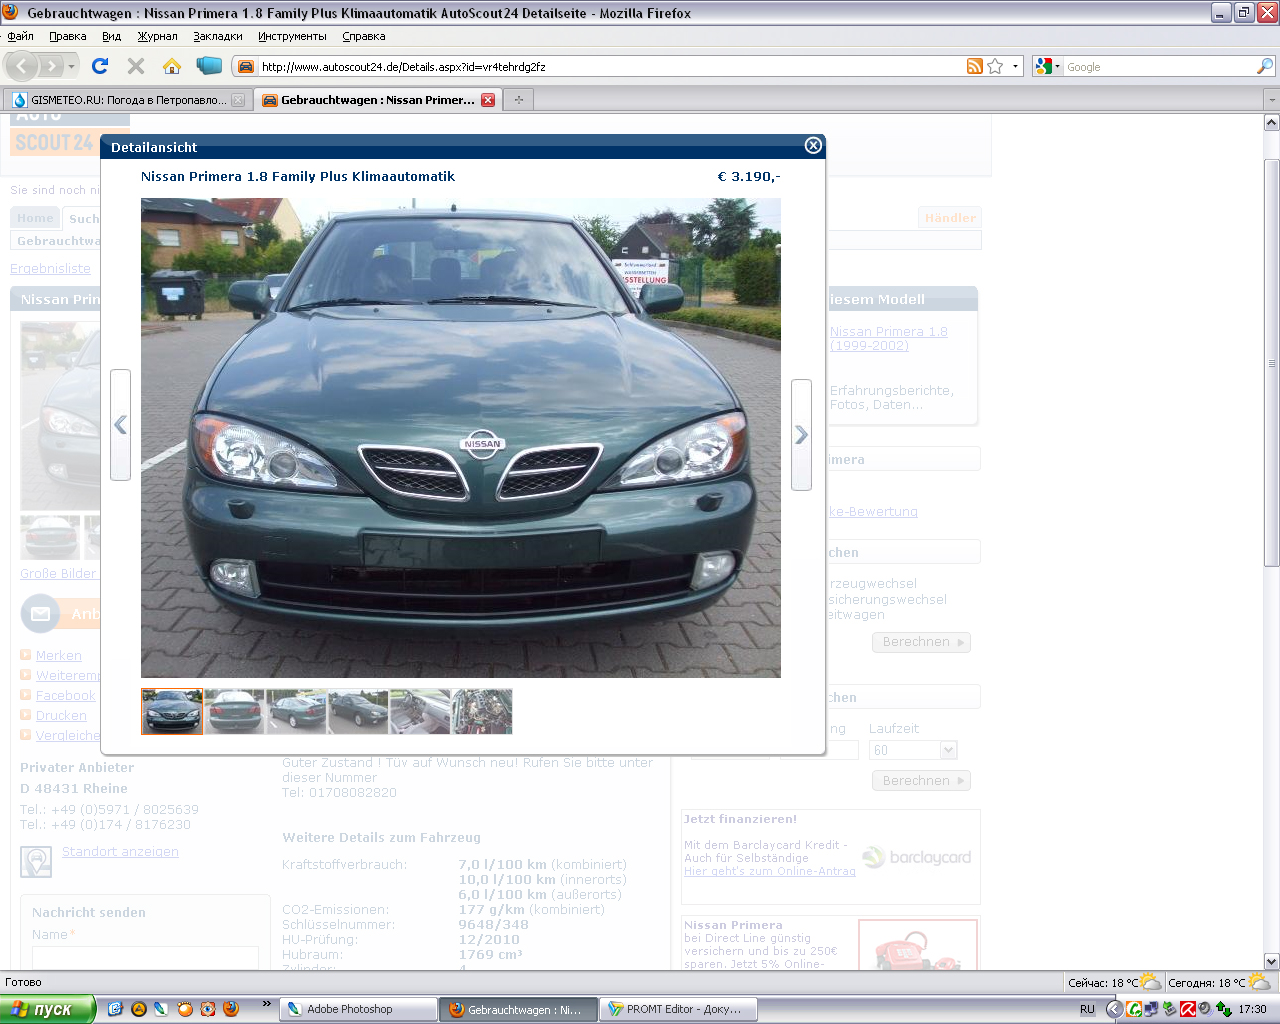Click the Drucken link

click(61, 716)
